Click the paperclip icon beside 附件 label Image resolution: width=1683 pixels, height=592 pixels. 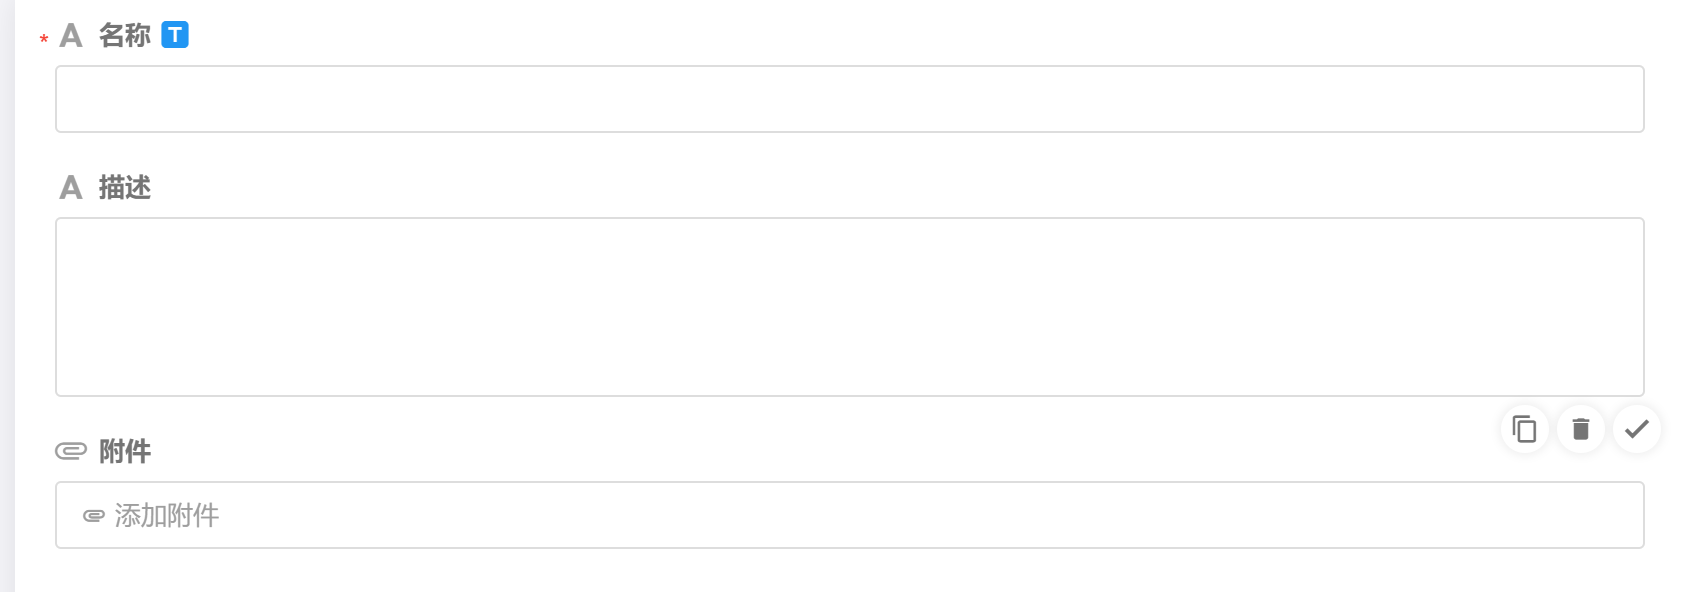pos(71,452)
